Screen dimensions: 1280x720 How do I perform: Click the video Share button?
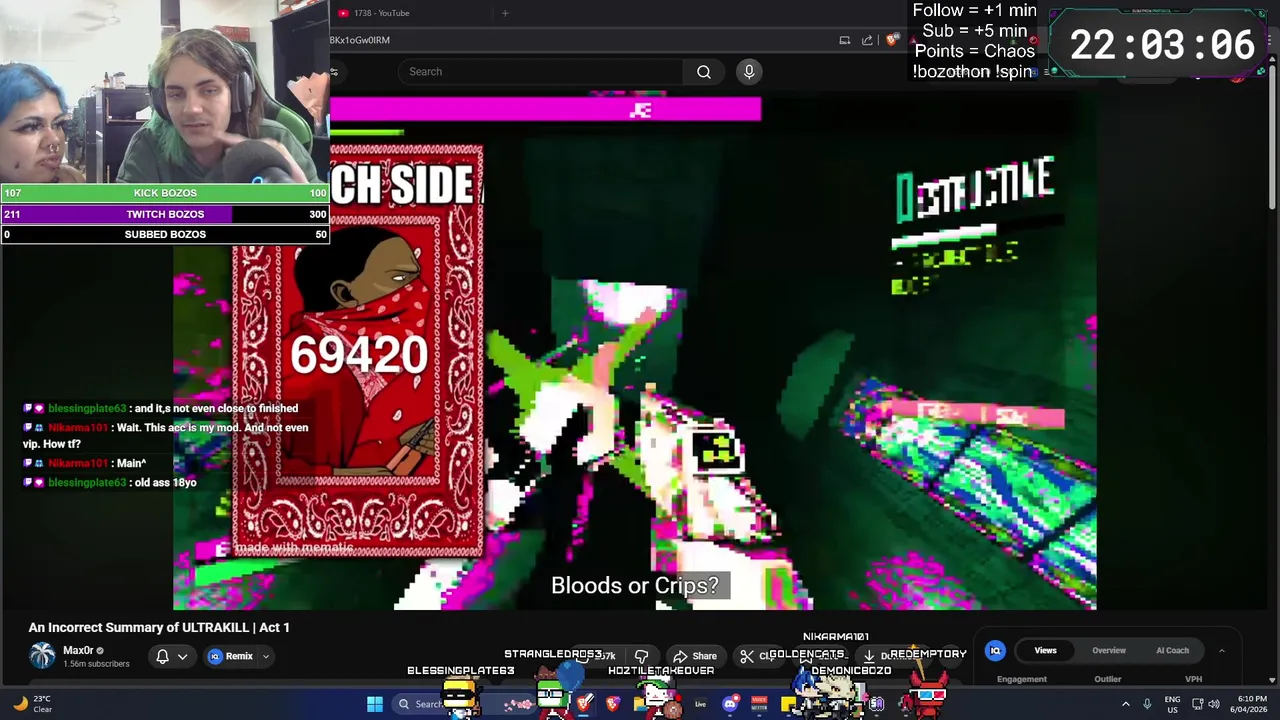click(x=694, y=656)
